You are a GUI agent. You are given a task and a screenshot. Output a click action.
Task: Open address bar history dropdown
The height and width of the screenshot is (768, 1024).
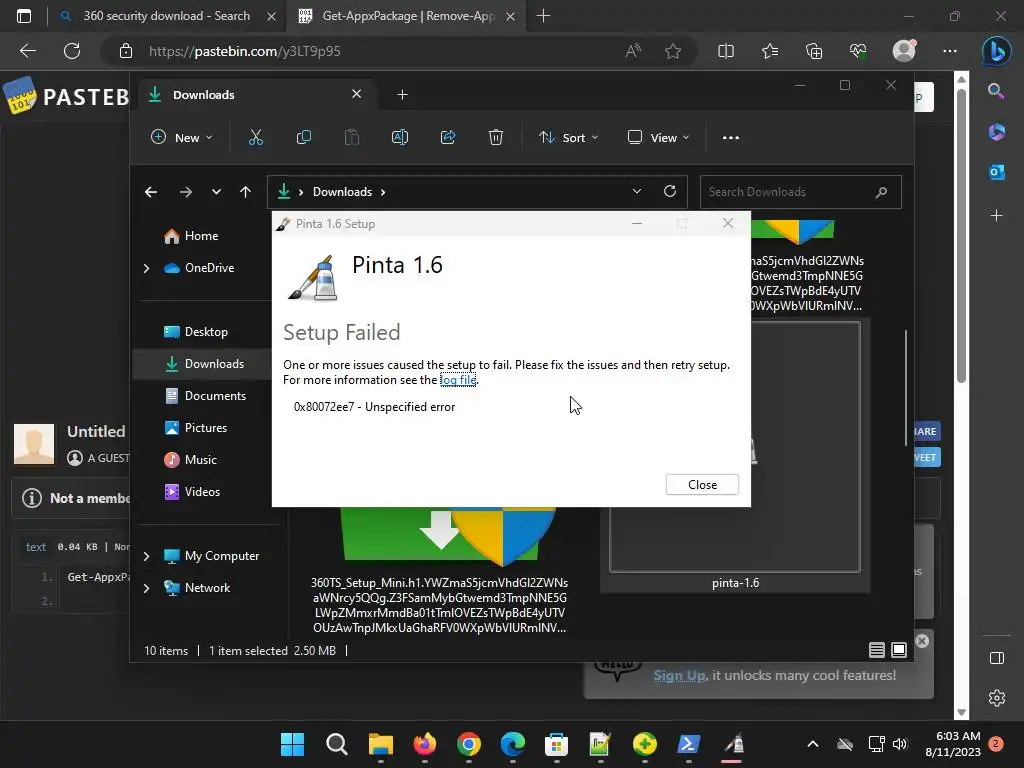coord(637,191)
